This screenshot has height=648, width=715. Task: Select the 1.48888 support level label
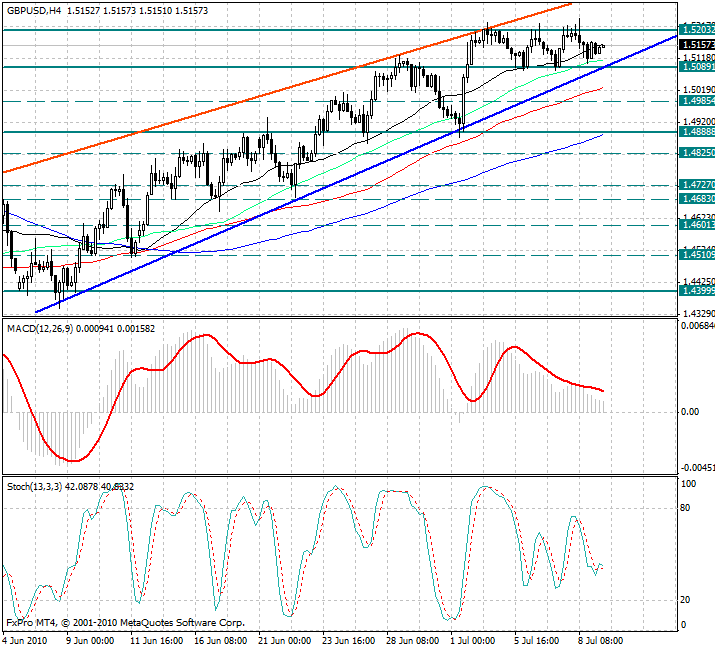click(697, 132)
